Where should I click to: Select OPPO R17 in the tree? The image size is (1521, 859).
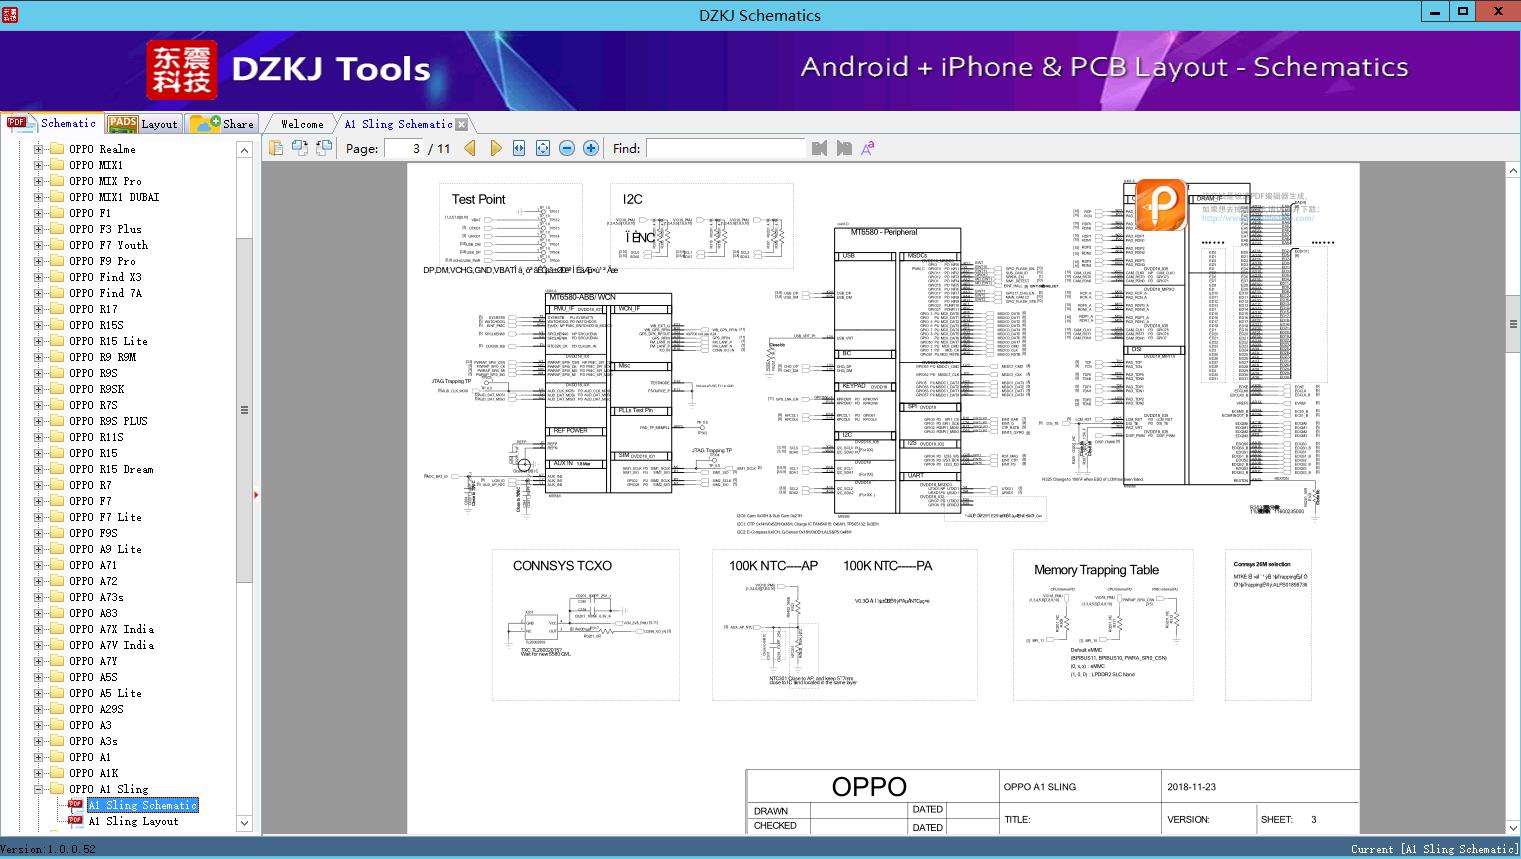(93, 309)
